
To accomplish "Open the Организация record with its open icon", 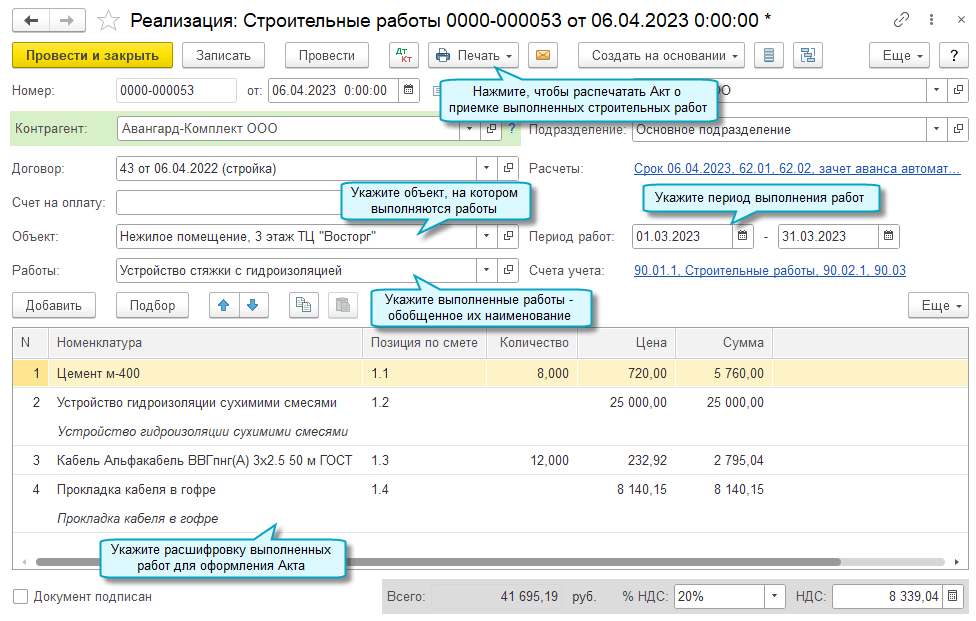I will (958, 90).
